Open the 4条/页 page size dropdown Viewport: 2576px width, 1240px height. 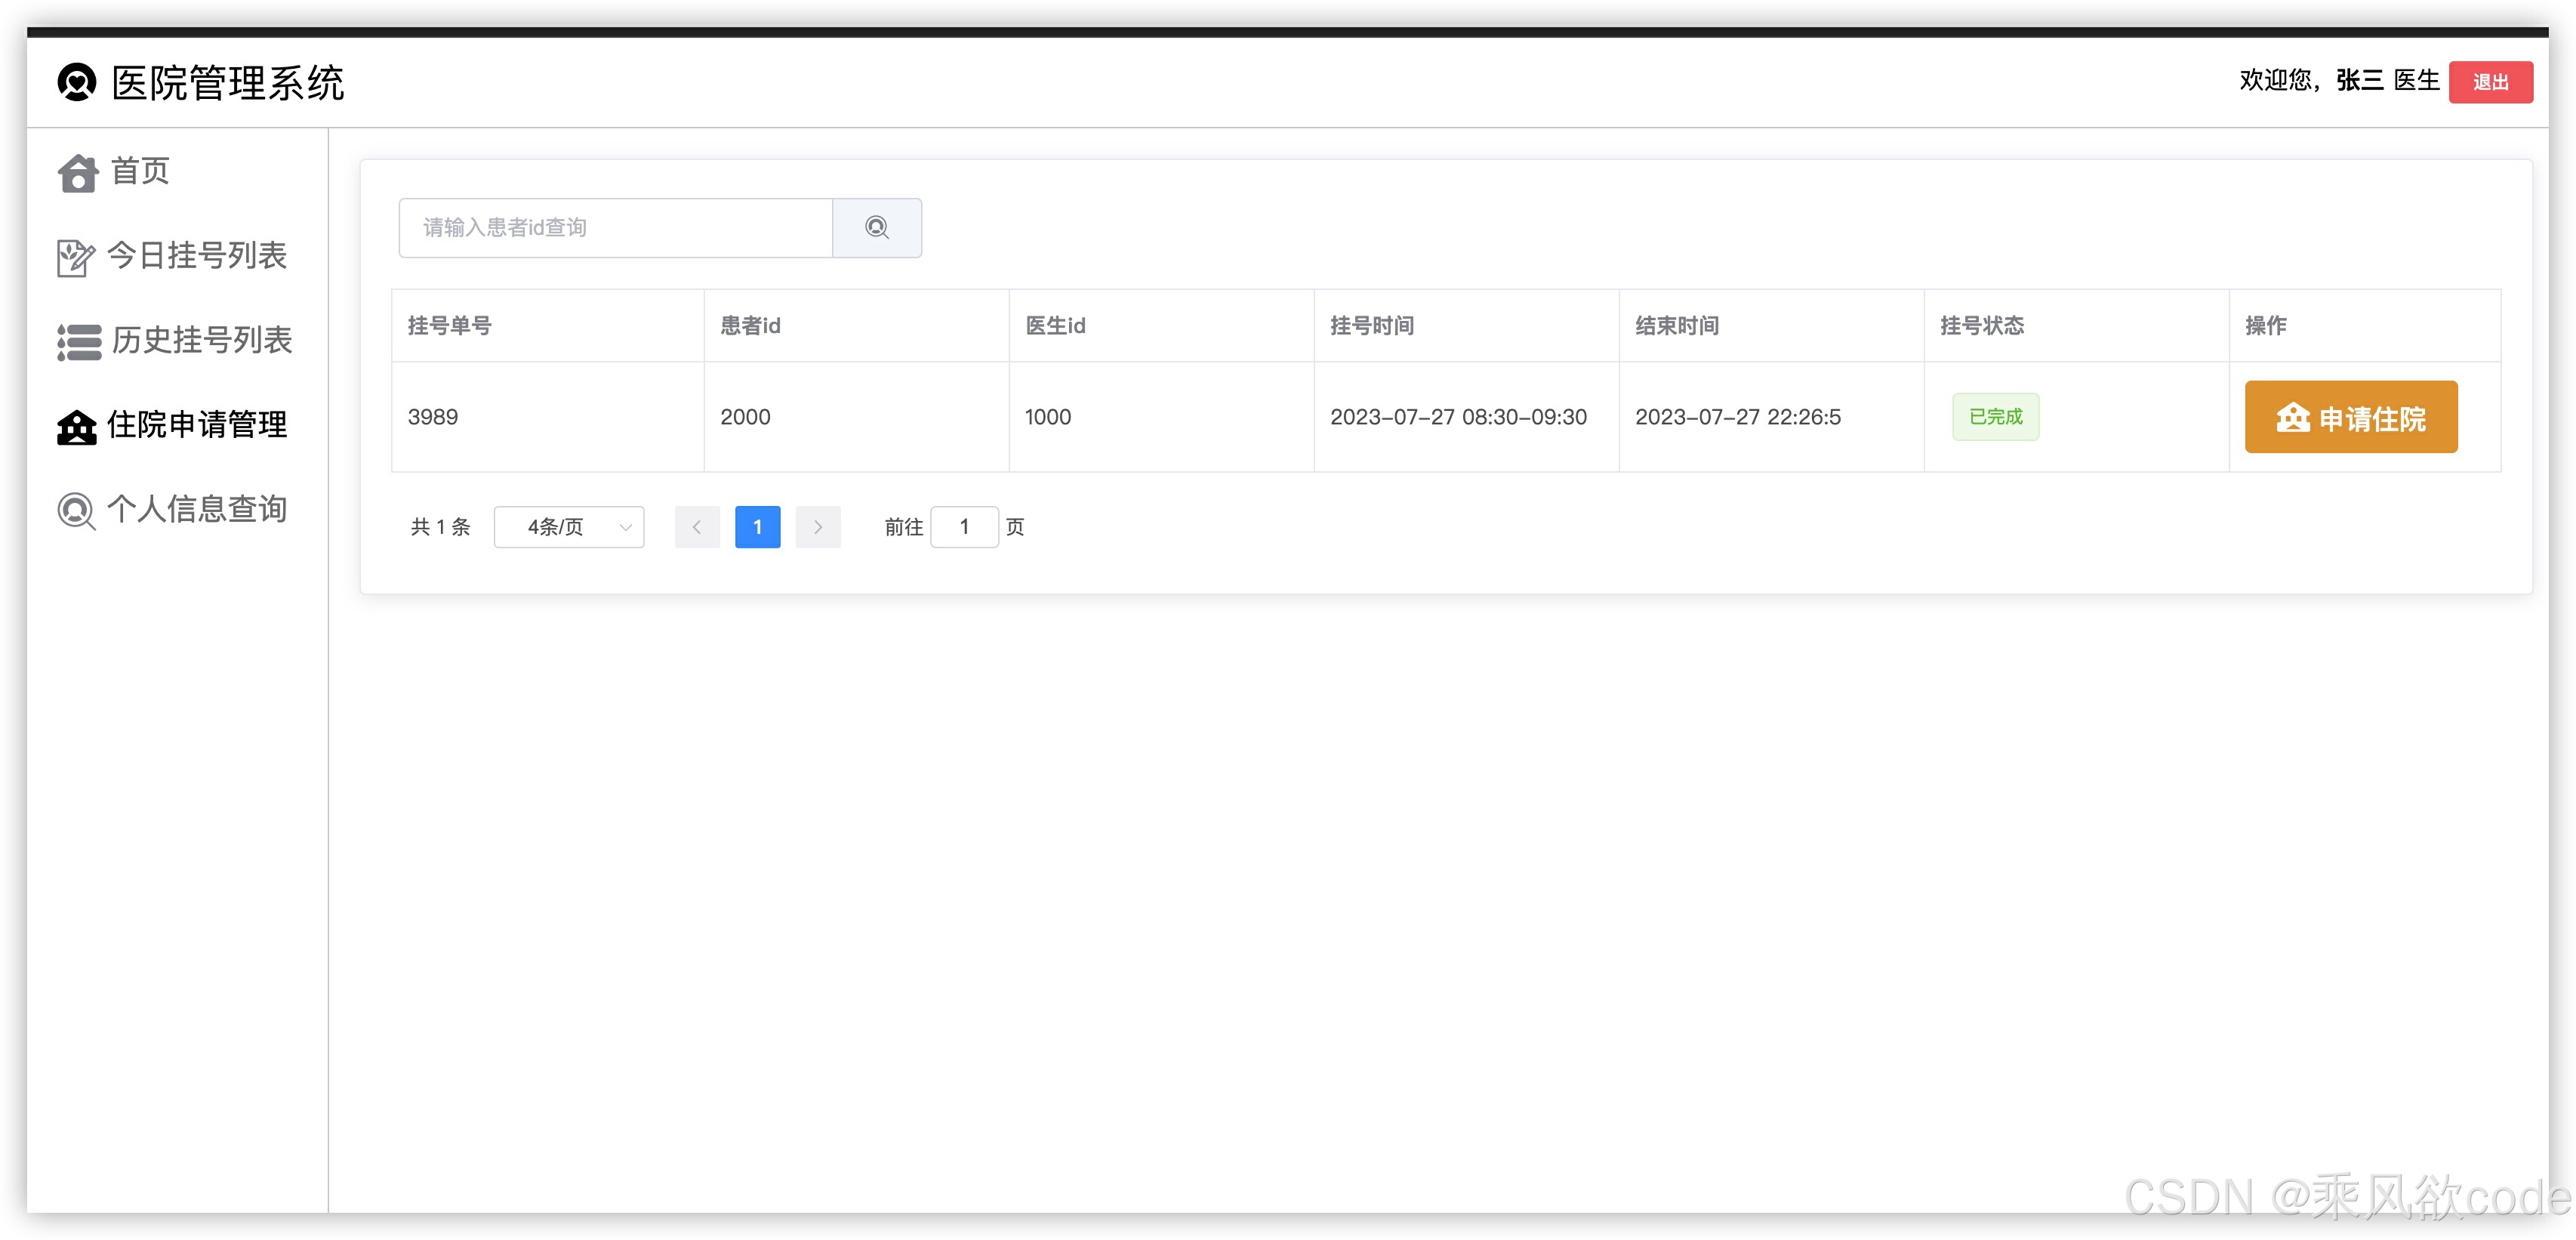point(568,527)
